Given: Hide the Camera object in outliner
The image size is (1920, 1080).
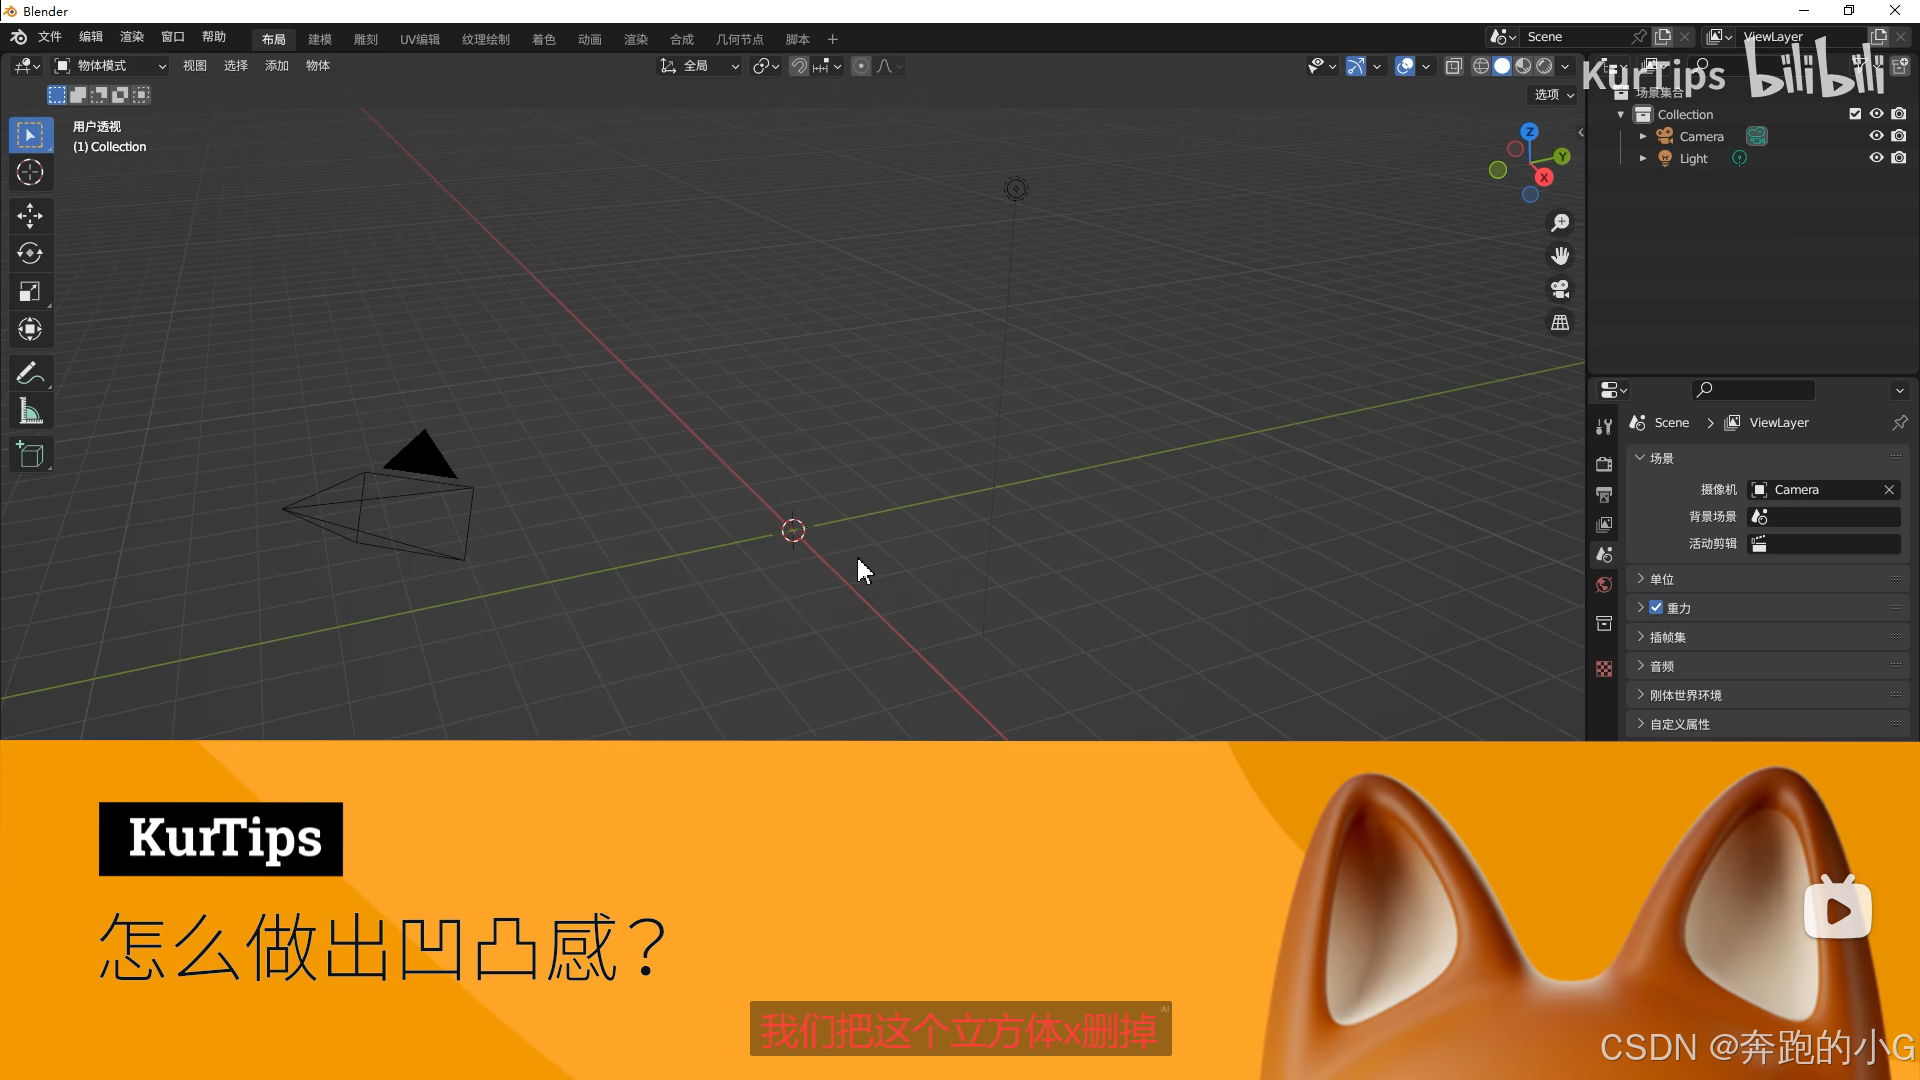Looking at the screenshot, I should point(1876,136).
